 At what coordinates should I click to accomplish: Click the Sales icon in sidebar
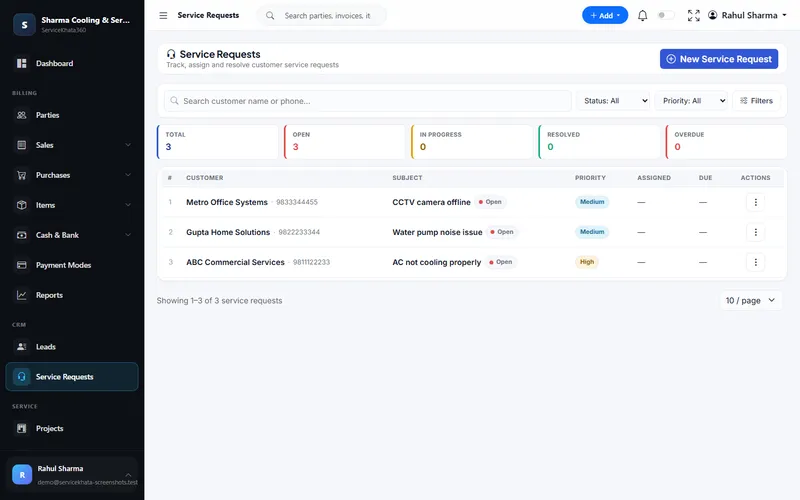[21, 145]
